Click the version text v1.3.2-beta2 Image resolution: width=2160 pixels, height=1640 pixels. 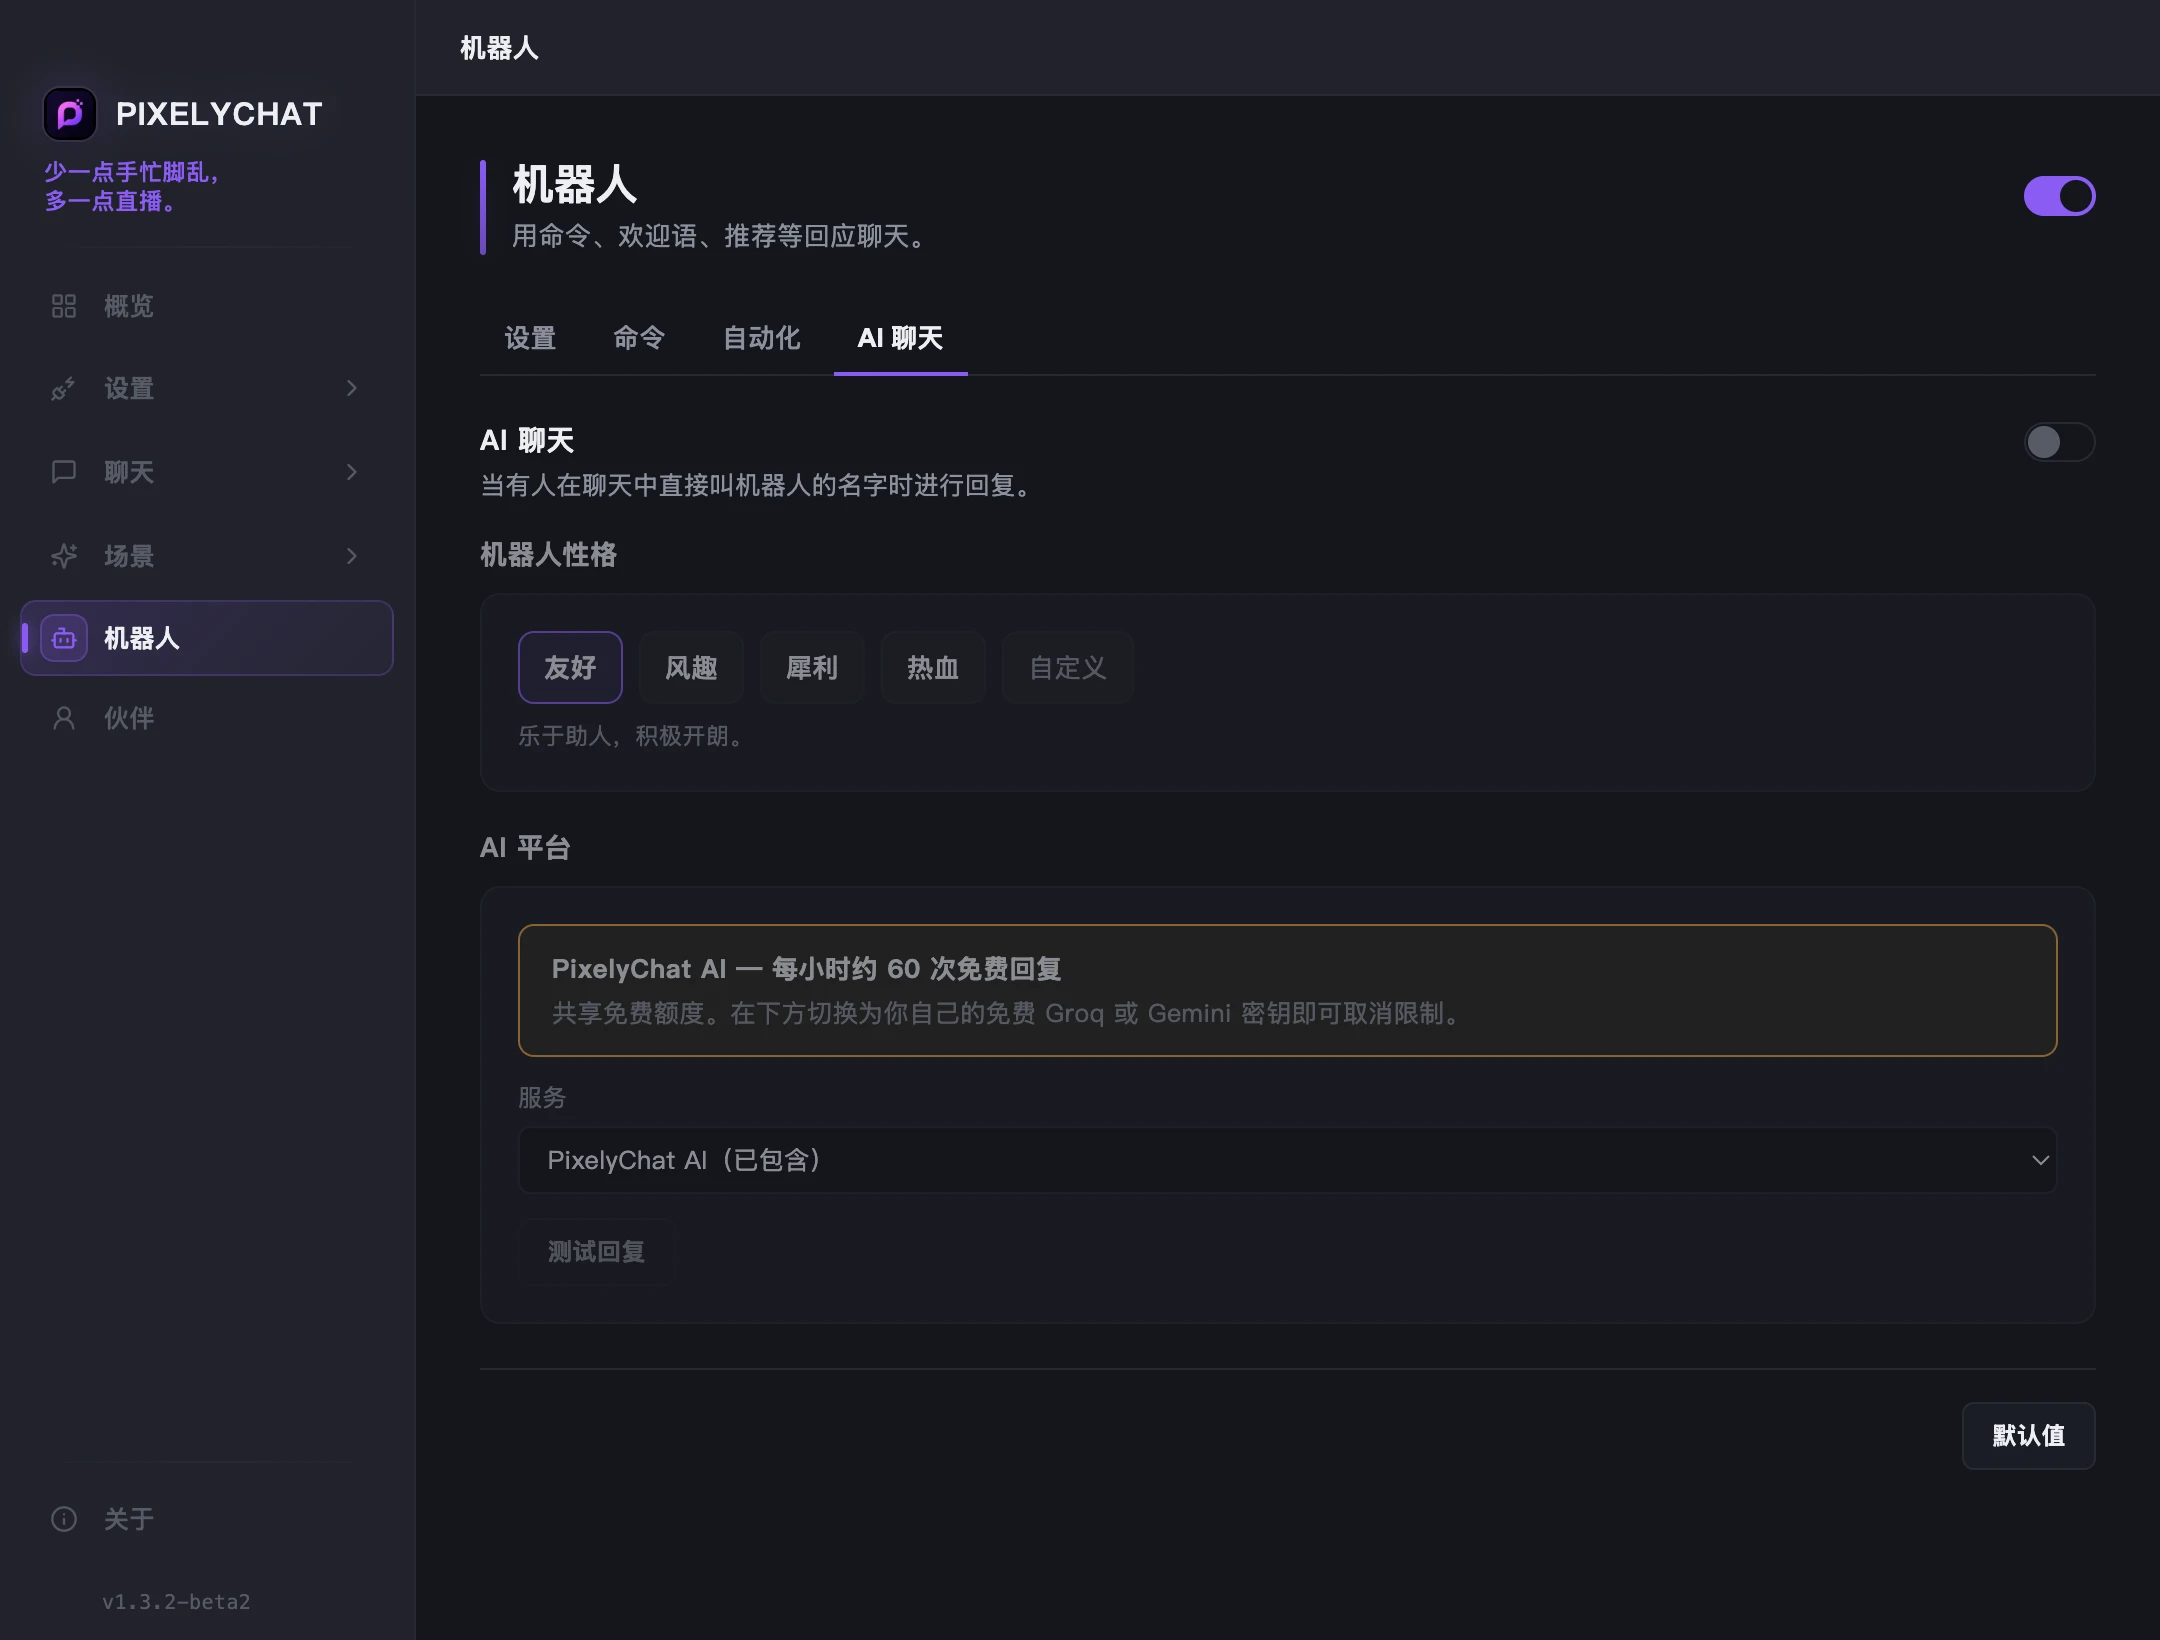pyautogui.click(x=176, y=1601)
